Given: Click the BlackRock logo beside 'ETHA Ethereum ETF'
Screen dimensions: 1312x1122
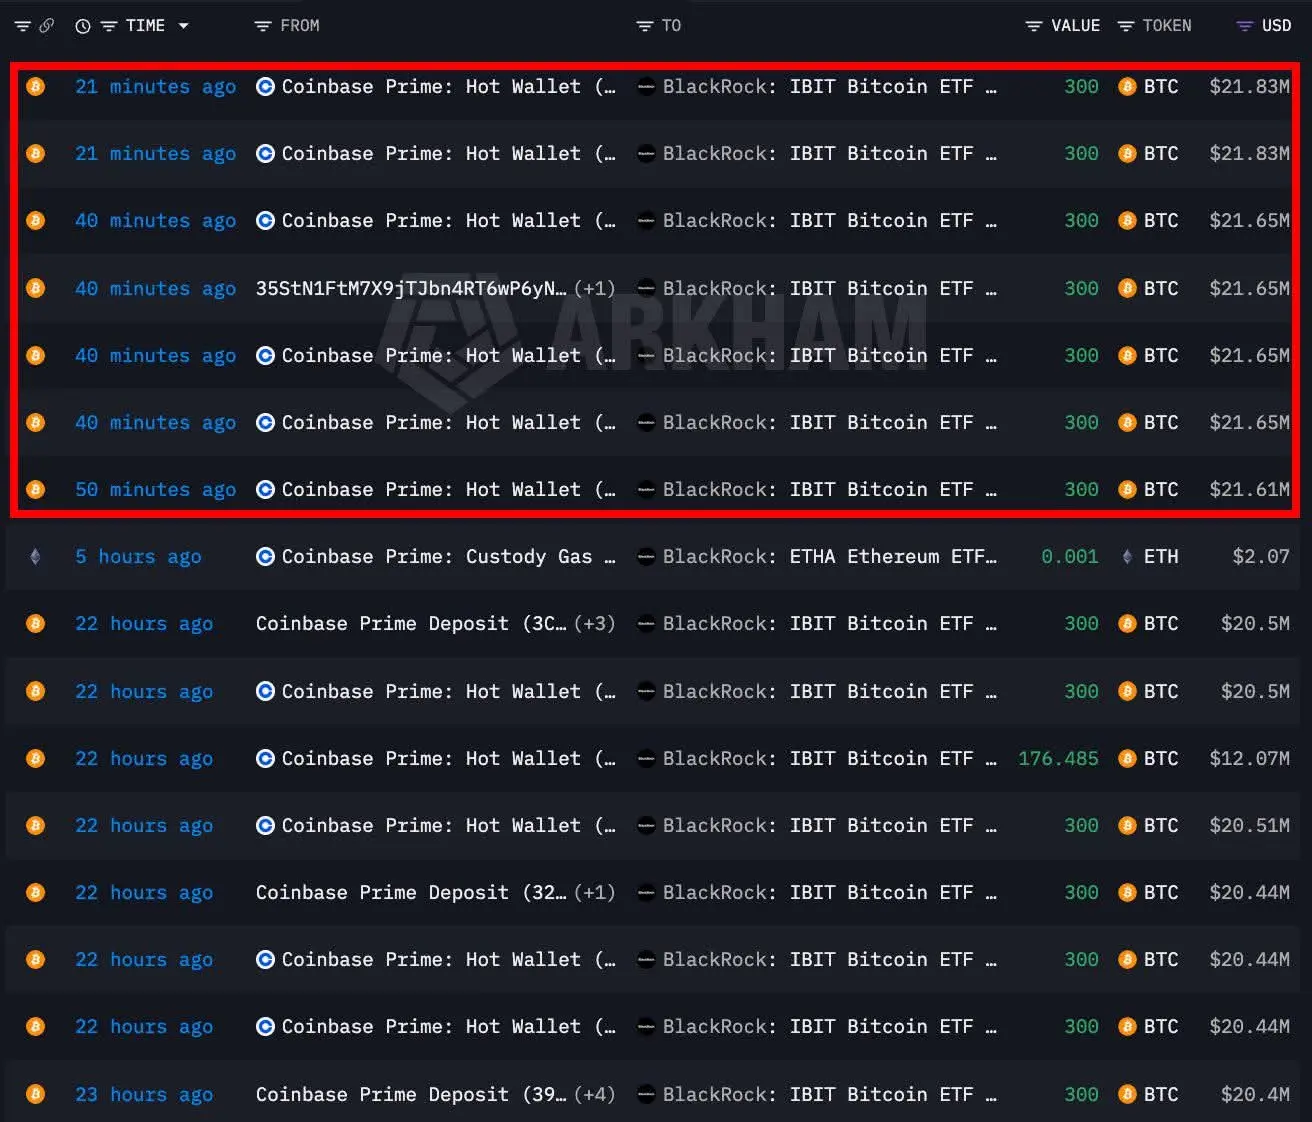Looking at the screenshot, I should click(x=647, y=557).
